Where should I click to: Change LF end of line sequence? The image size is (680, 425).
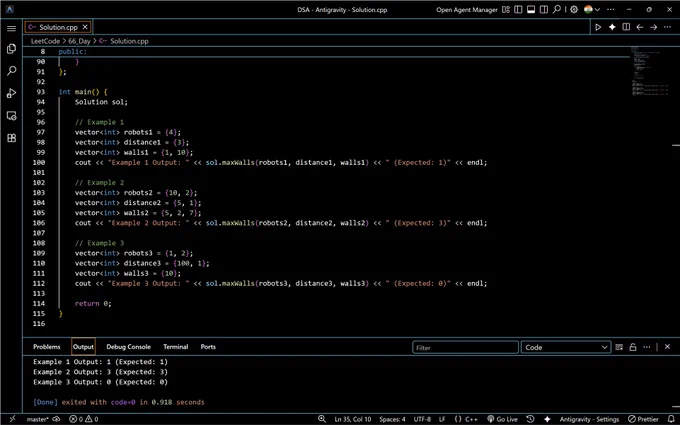(x=442, y=419)
